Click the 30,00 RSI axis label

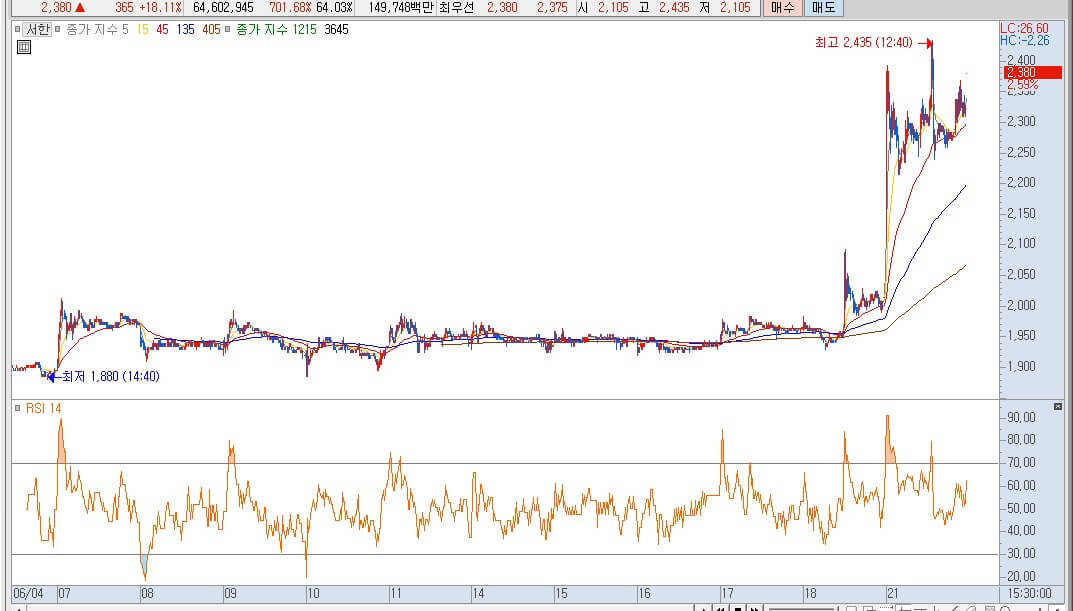click(1021, 553)
